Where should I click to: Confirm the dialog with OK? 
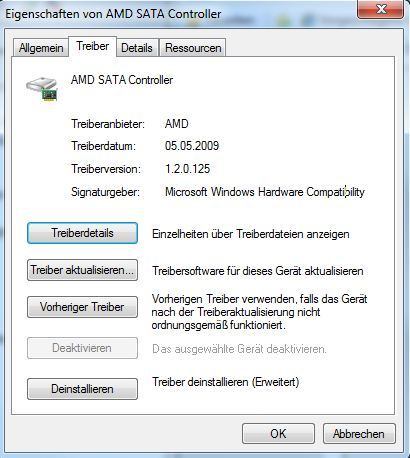pyautogui.click(x=278, y=434)
